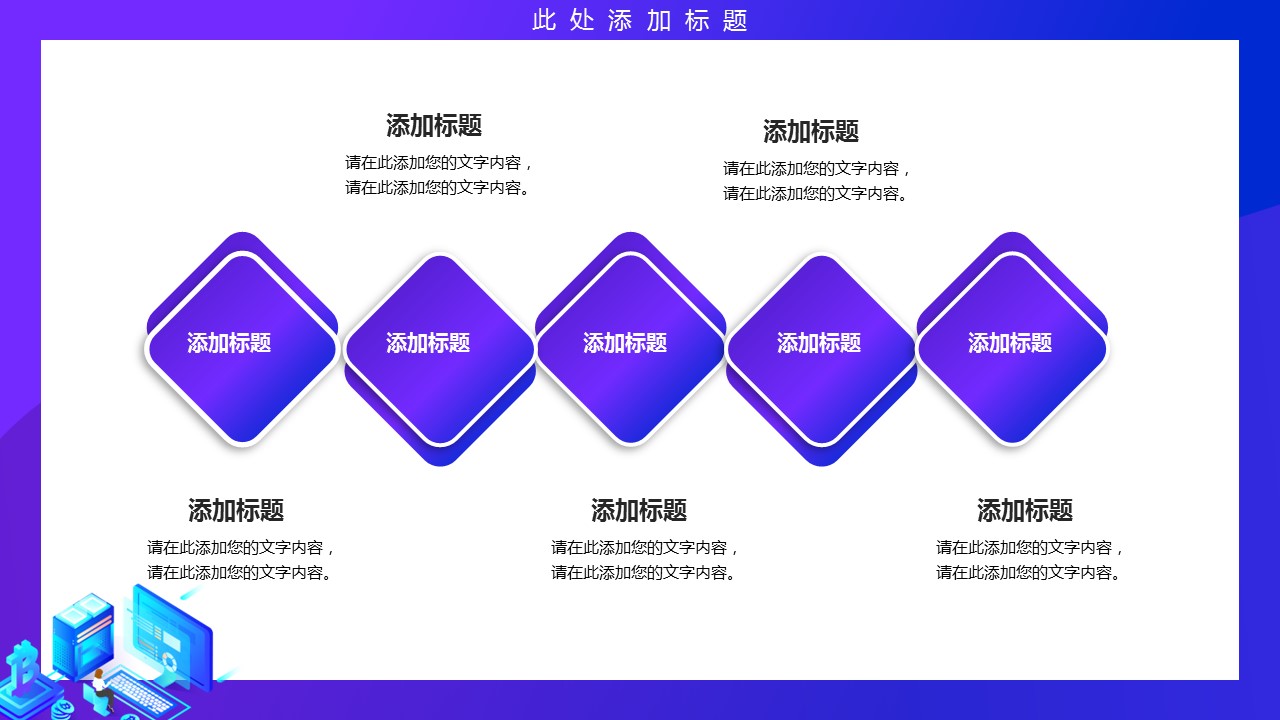Click the second diamond labeled 添加标题

click(440, 348)
